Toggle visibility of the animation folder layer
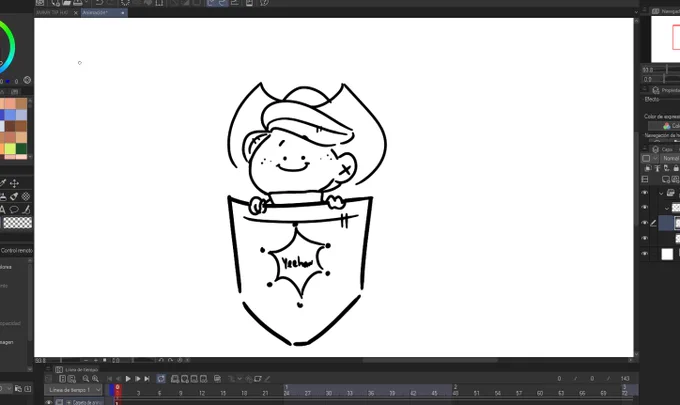 [645, 193]
